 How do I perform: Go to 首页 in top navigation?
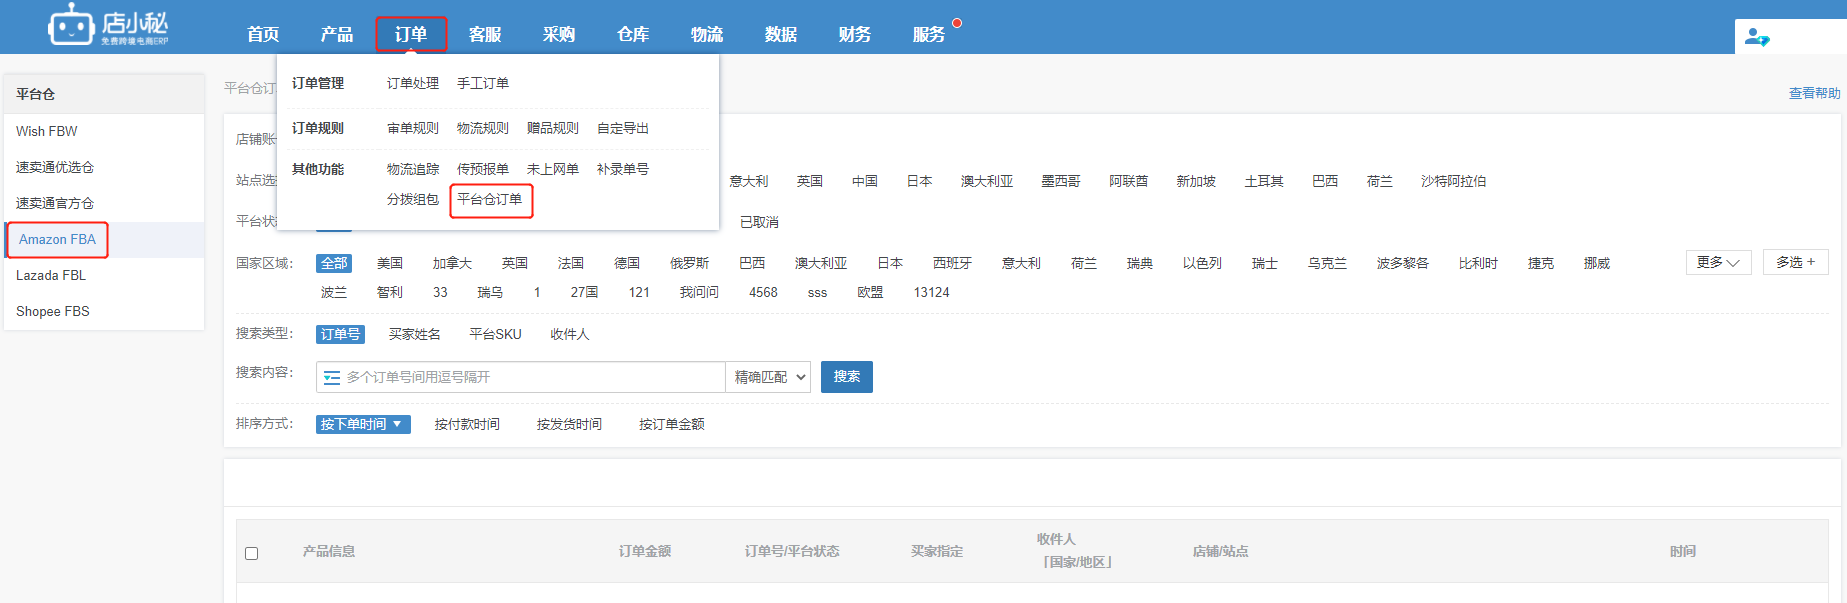click(x=263, y=34)
